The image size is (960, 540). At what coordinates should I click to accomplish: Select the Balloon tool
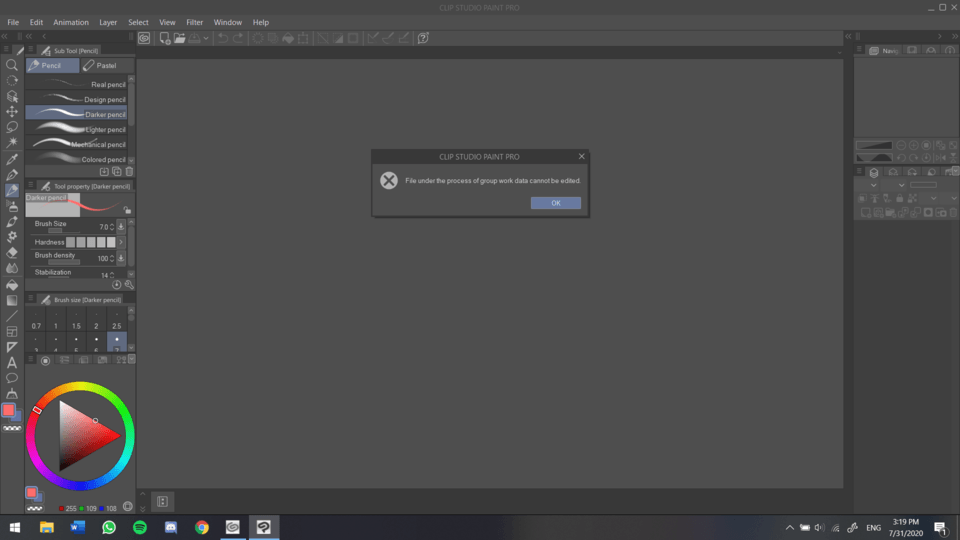[x=12, y=378]
